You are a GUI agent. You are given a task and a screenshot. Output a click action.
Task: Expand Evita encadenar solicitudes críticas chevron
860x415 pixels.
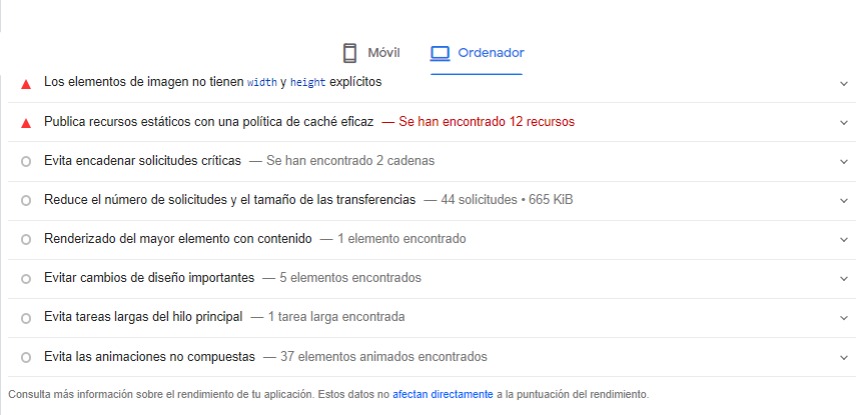(844, 162)
